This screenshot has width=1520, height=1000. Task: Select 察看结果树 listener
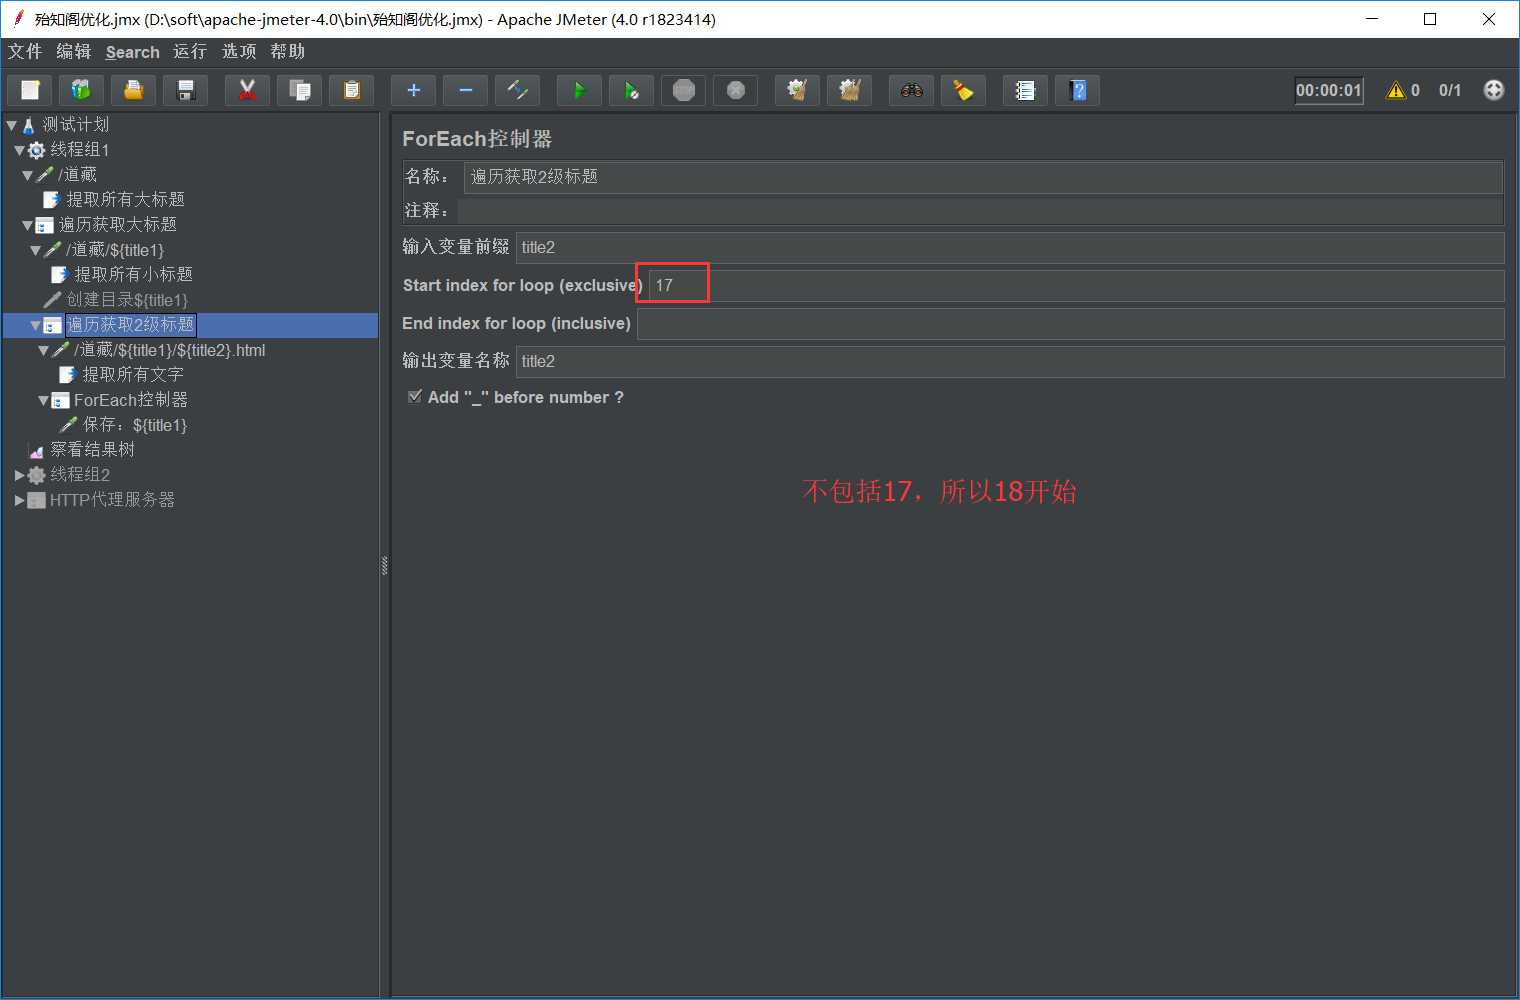point(92,450)
